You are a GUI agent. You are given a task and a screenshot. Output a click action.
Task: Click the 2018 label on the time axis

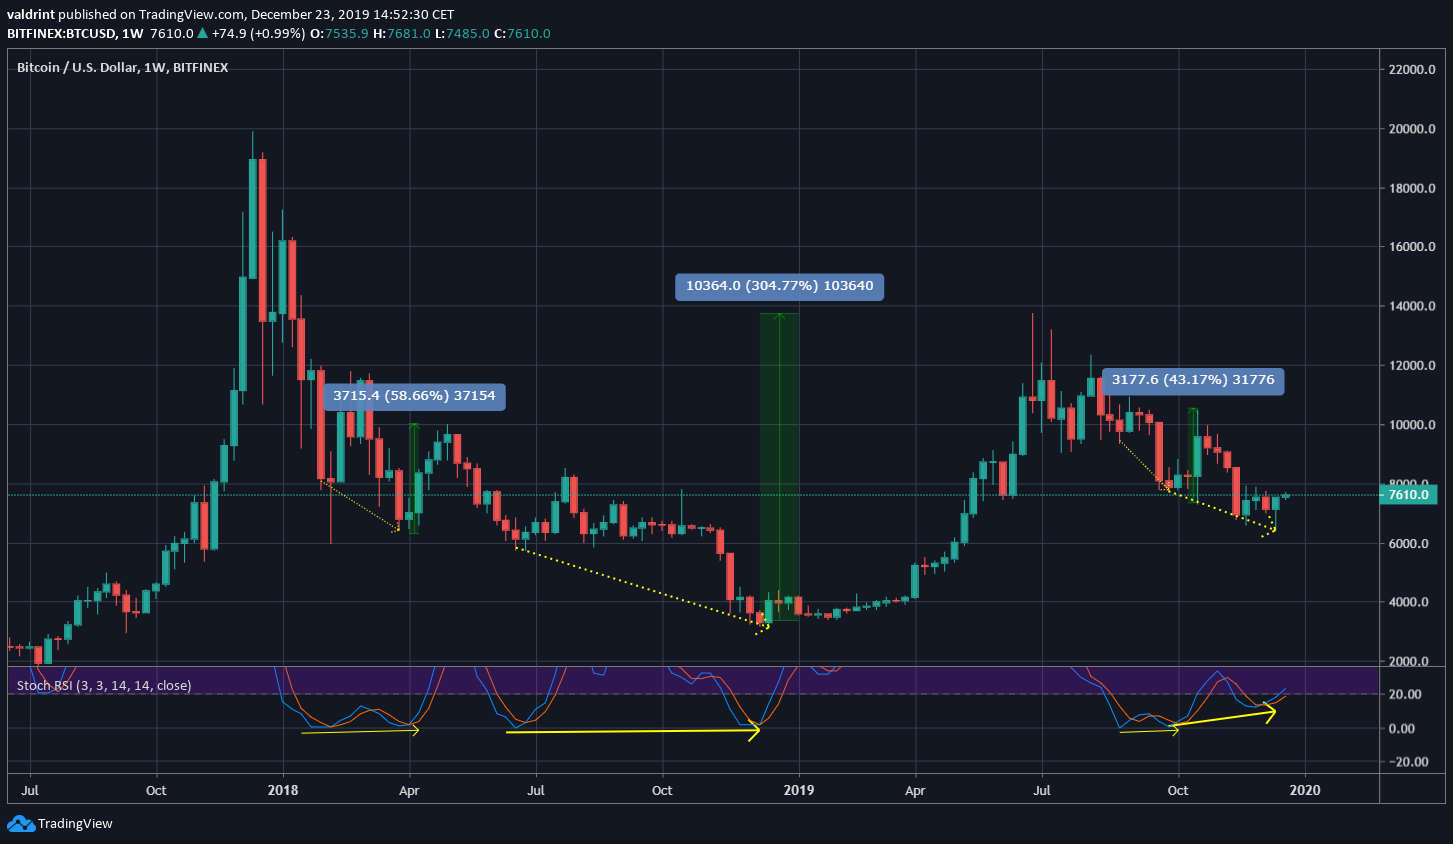point(283,790)
